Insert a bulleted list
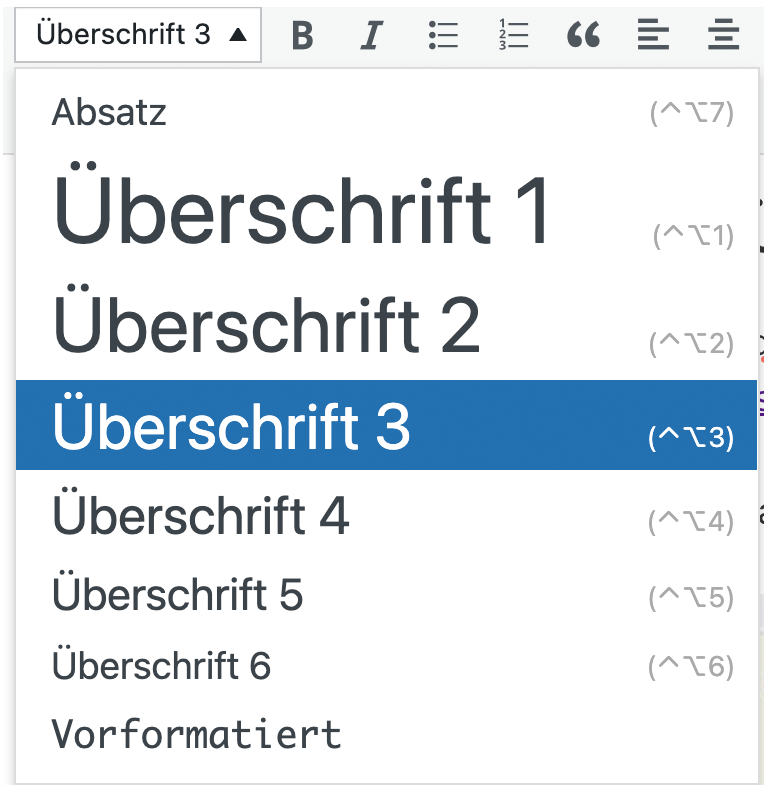Image resolution: width=766 pixels, height=792 pixels. 442,36
